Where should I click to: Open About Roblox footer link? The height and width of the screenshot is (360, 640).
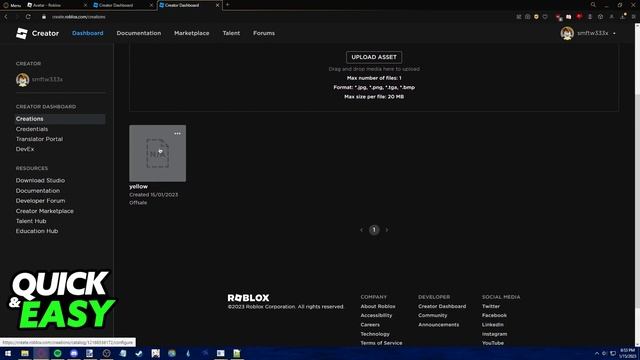pos(378,306)
